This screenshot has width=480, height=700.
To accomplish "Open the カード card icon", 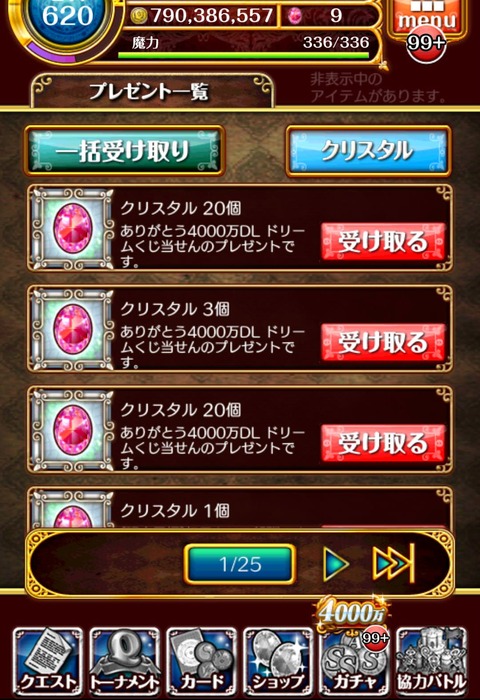I will pos(201,661).
